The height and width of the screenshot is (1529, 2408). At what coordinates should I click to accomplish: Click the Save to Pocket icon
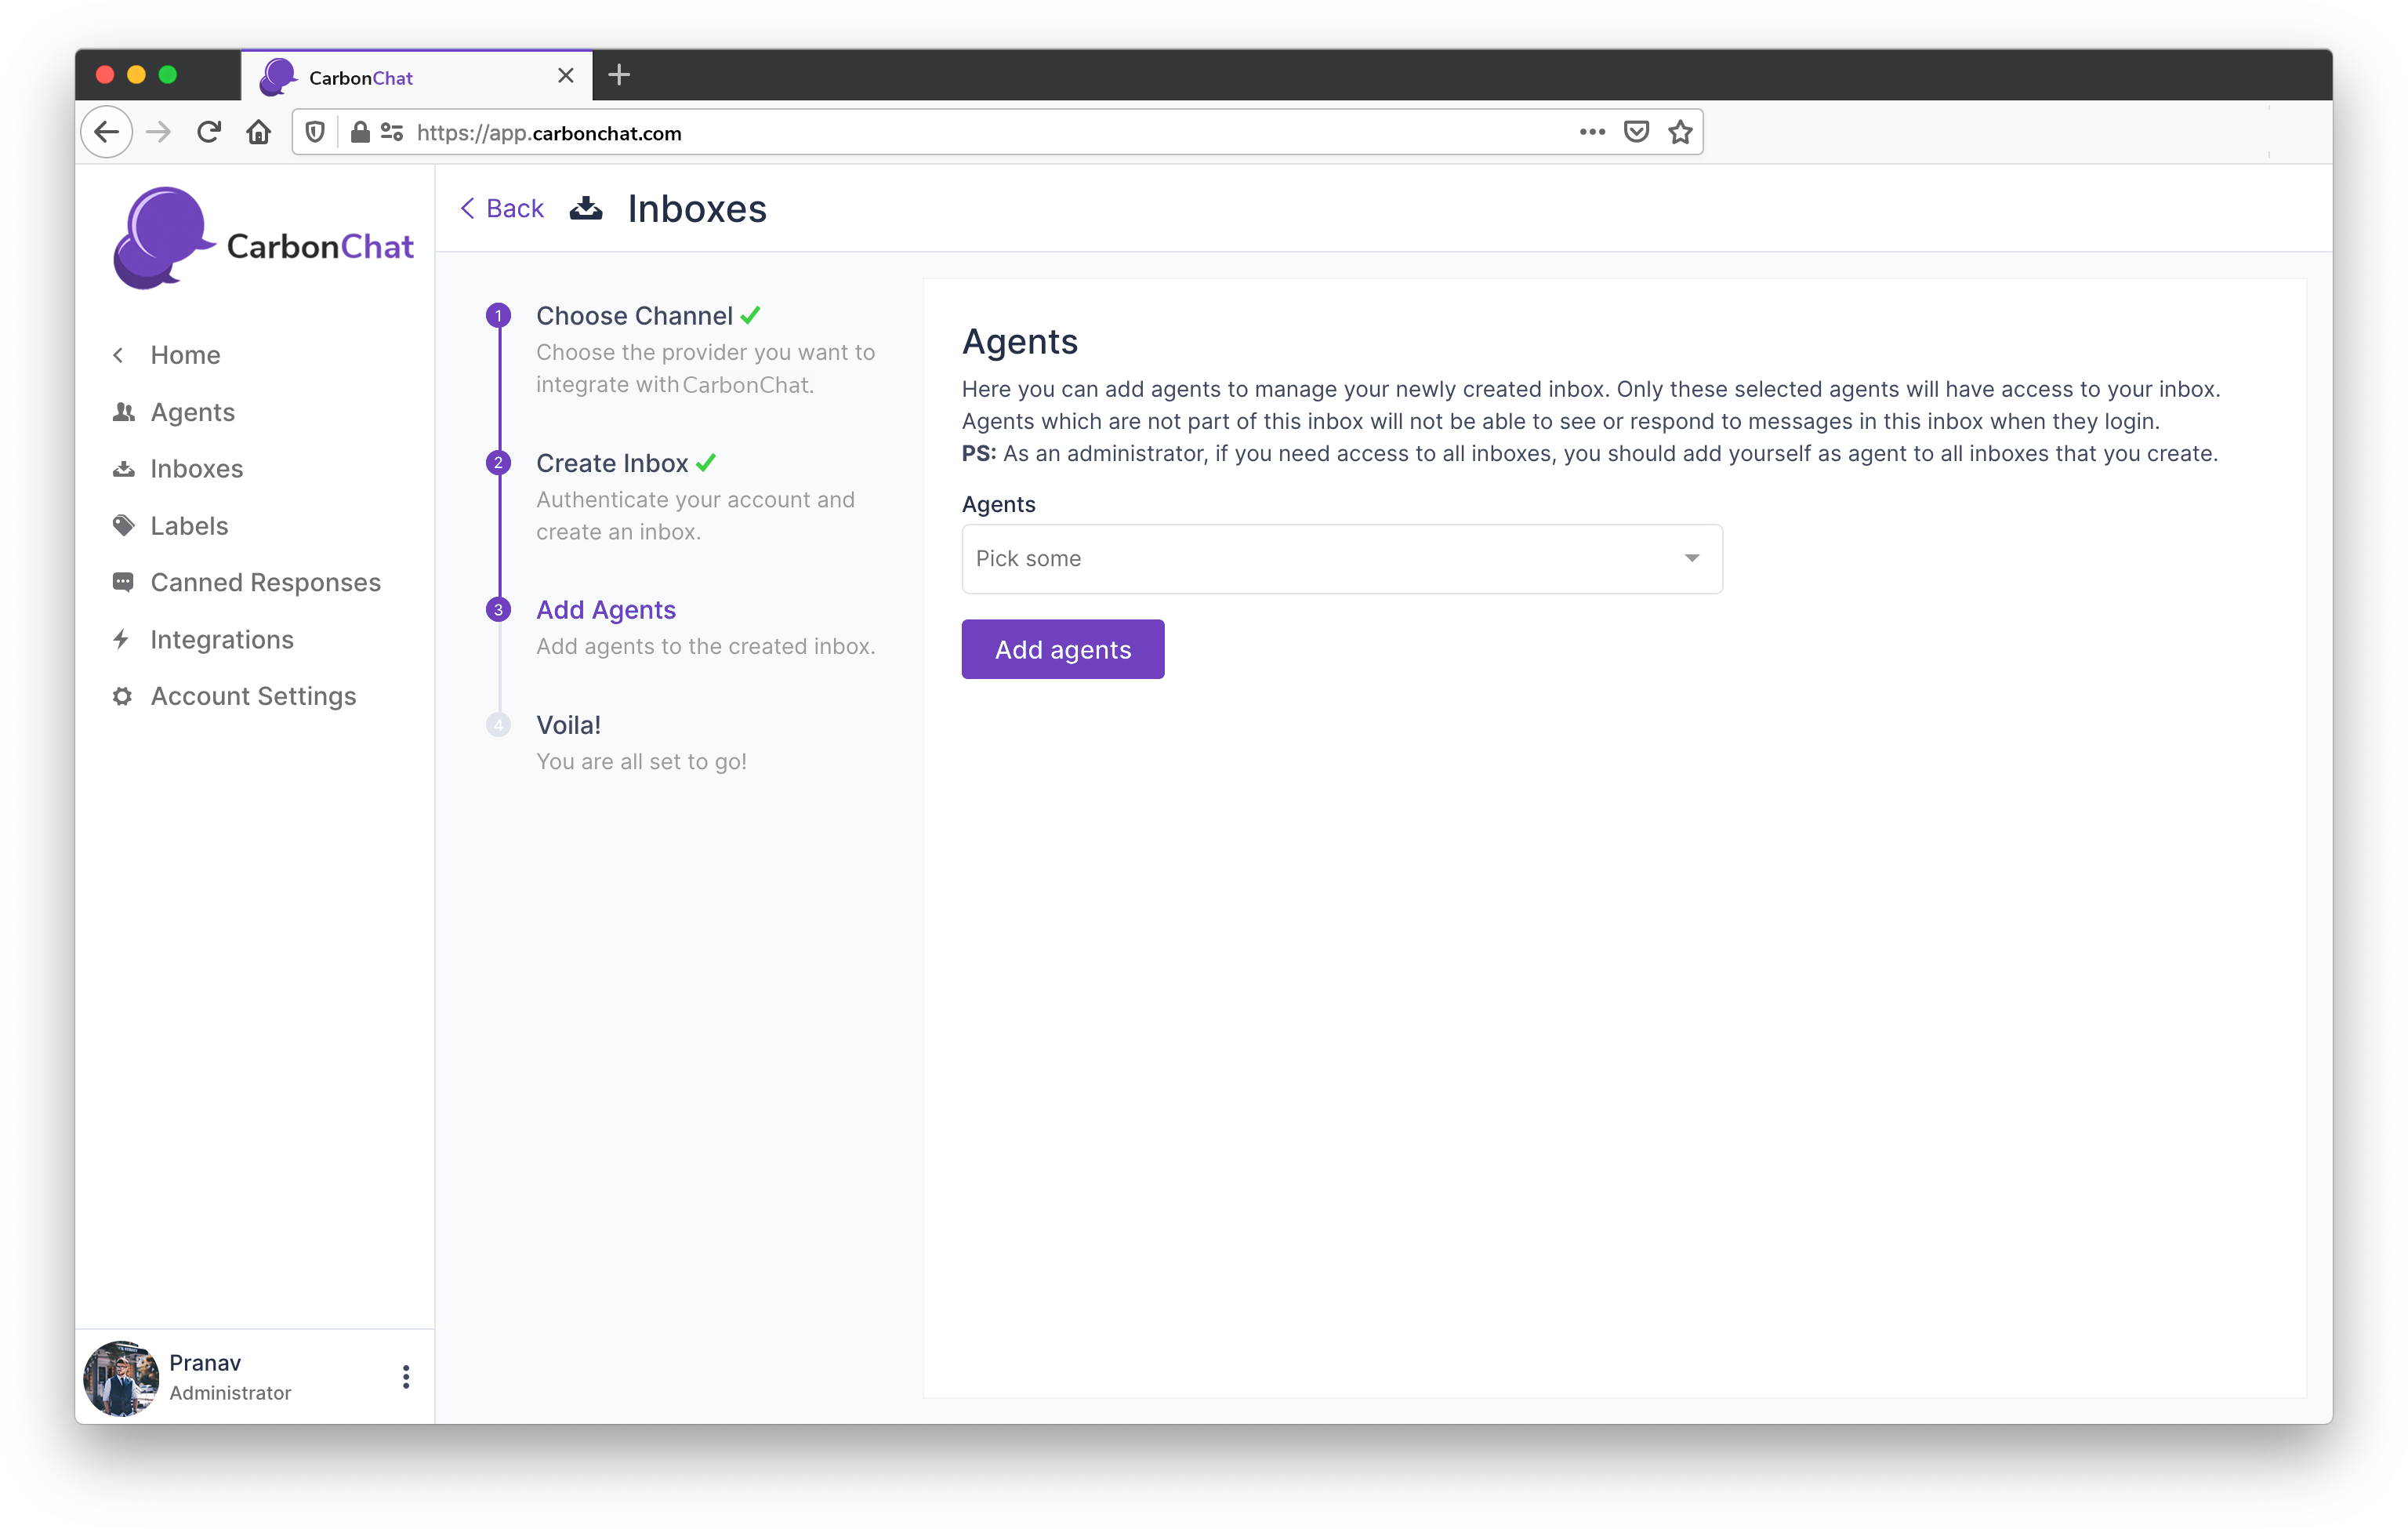[x=1636, y=132]
